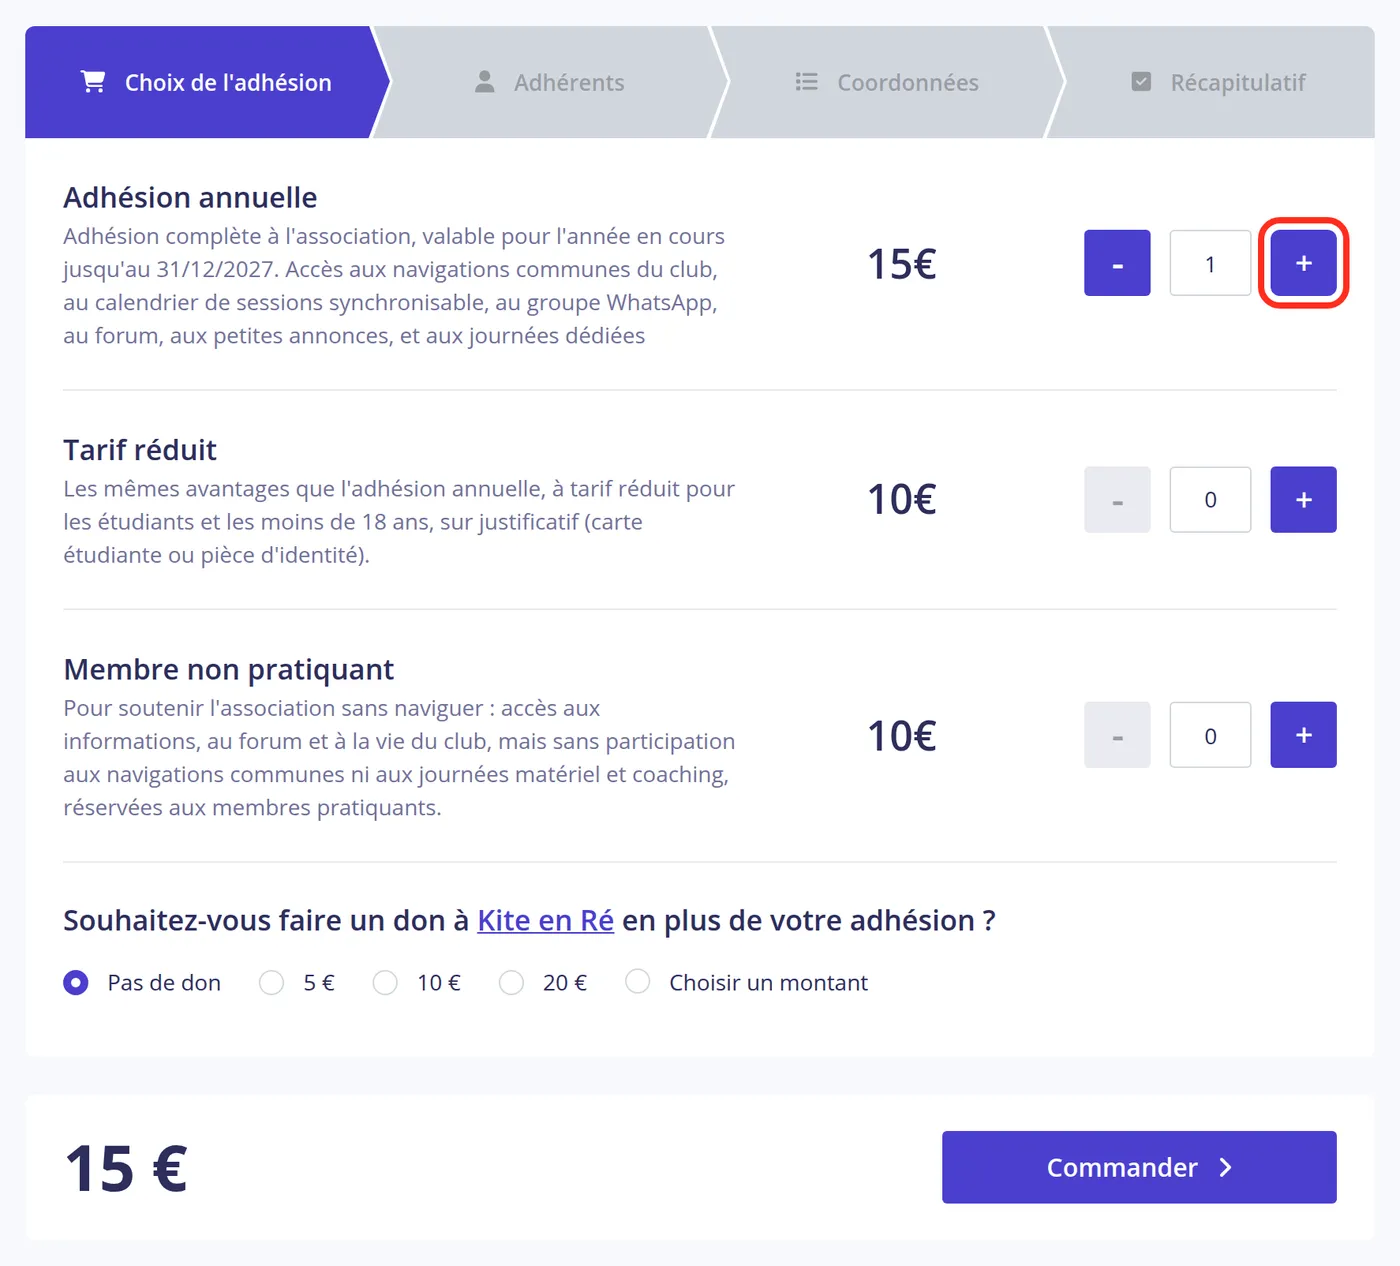Click the shopping cart icon in first step
The width and height of the screenshot is (1400, 1266).
[93, 82]
